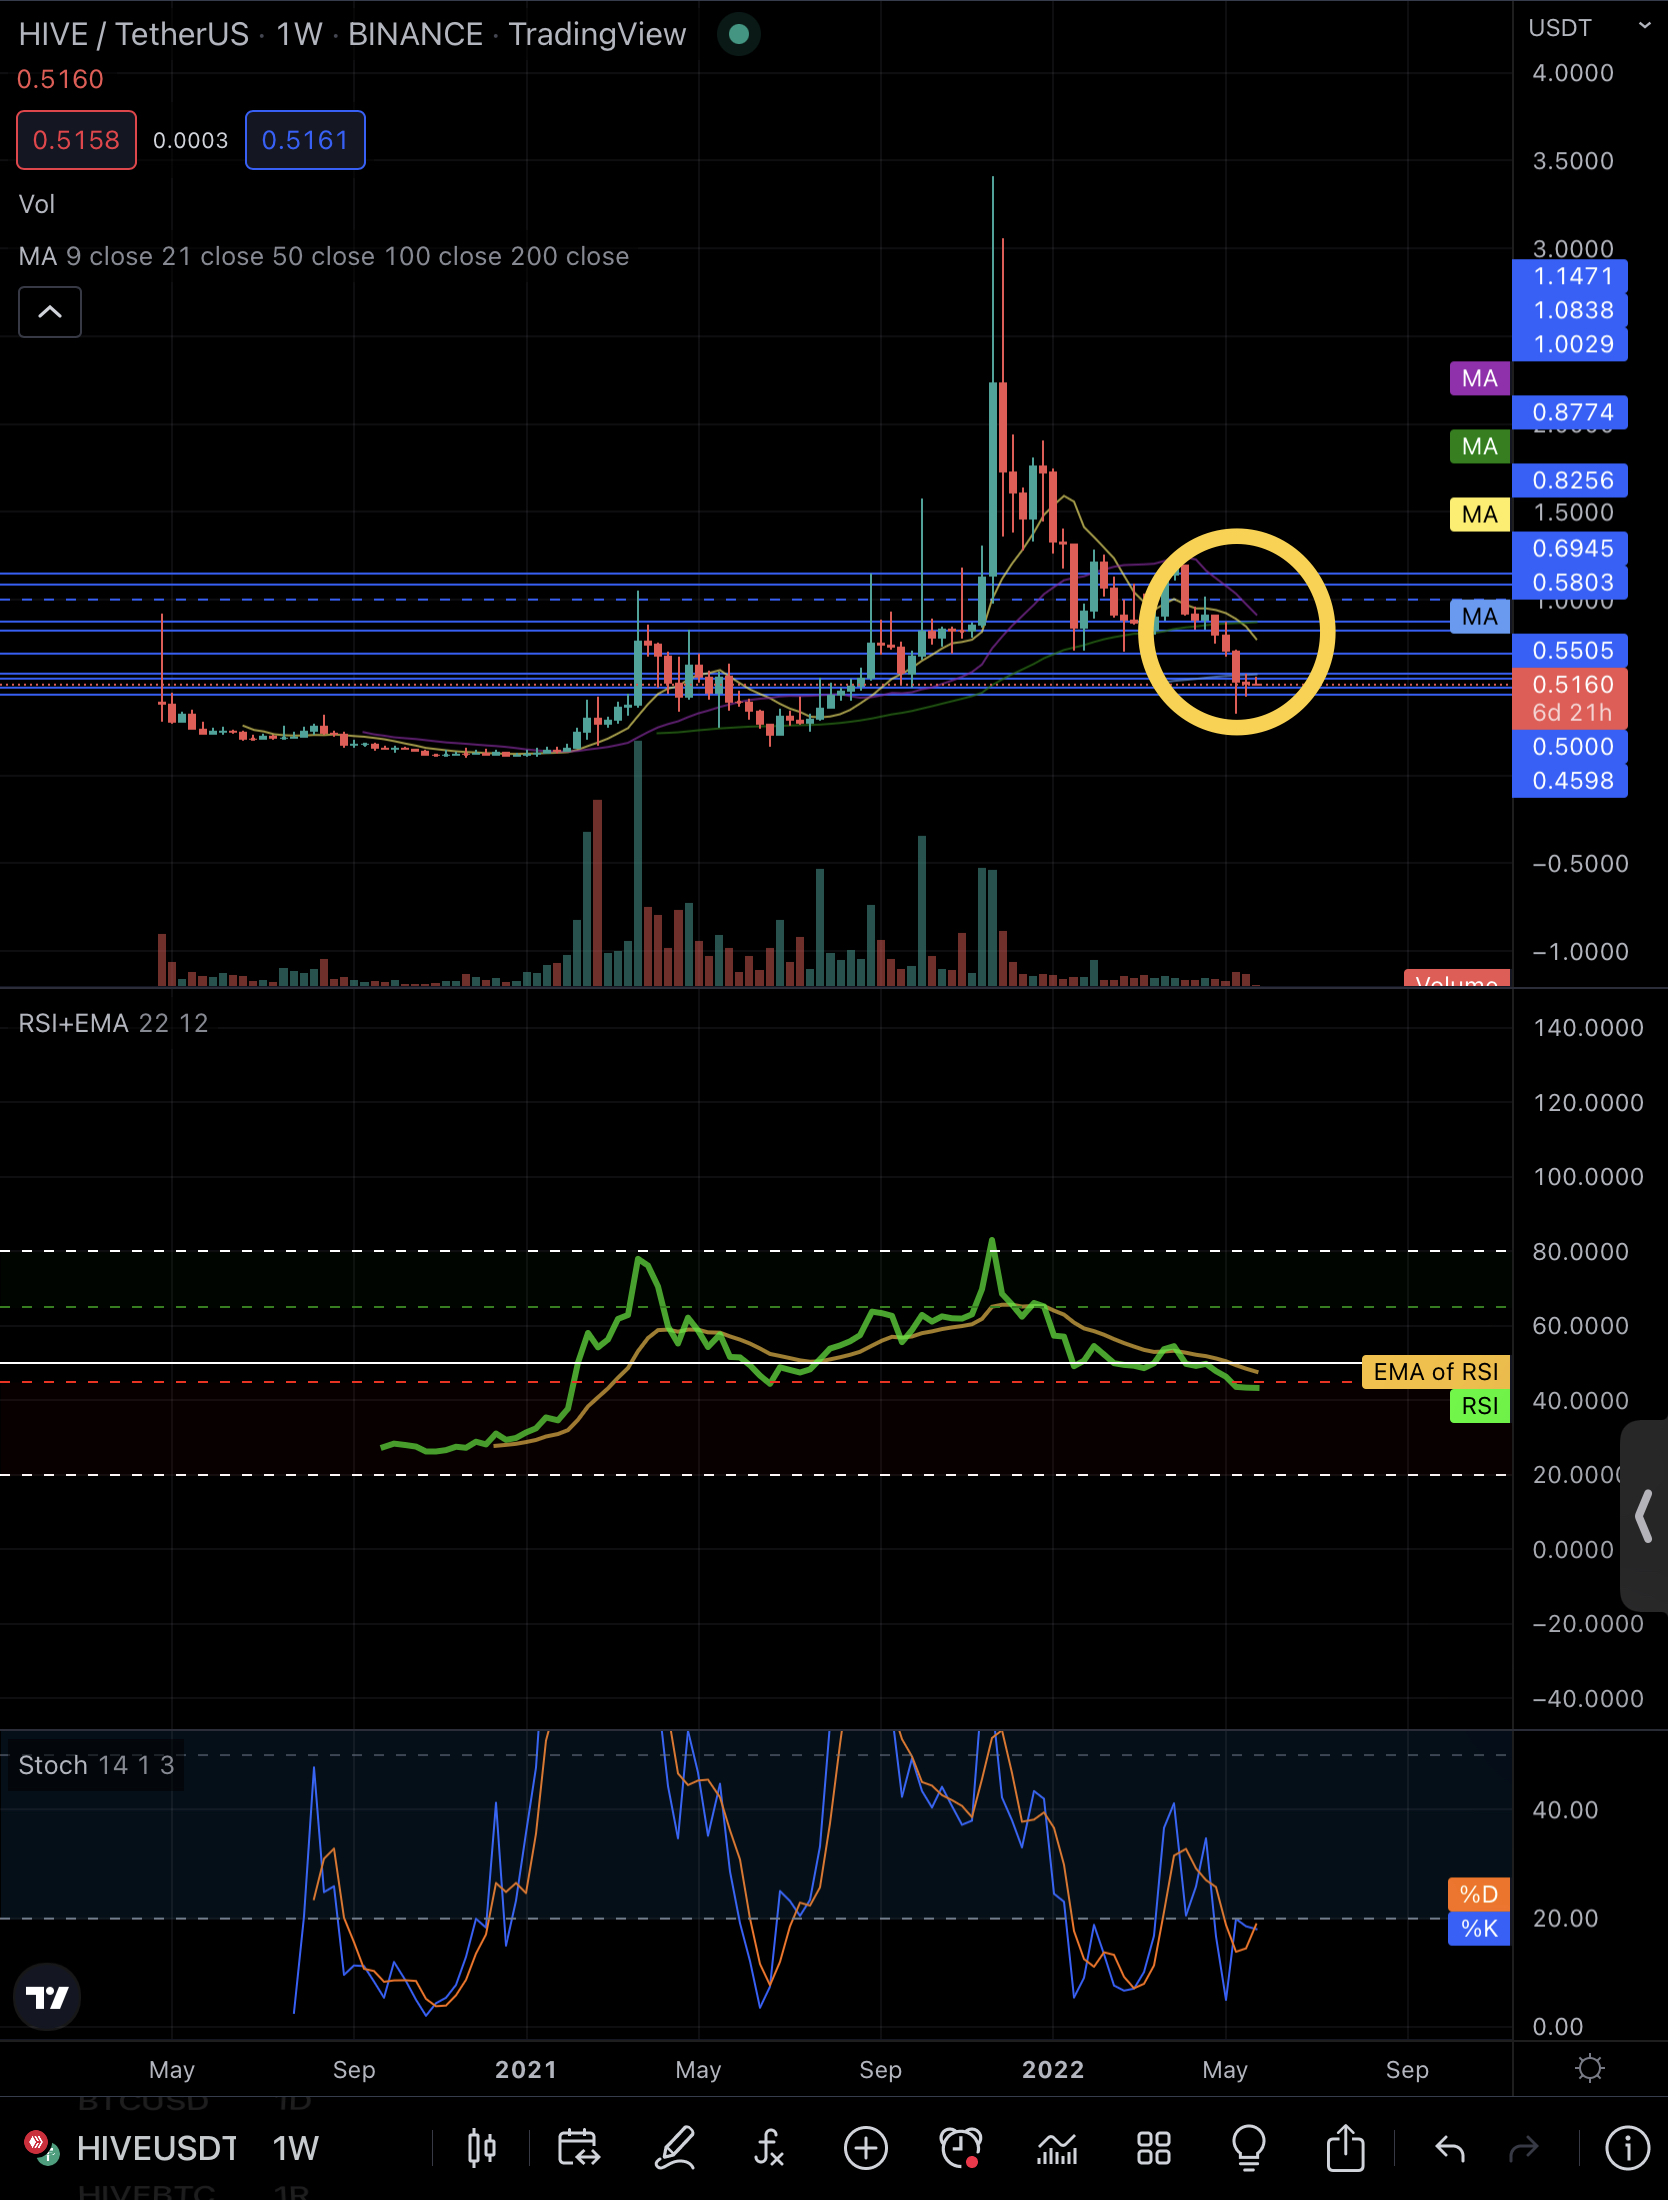Select the MA 9 close legend line
The image size is (1668, 2200).
pos(324,256)
